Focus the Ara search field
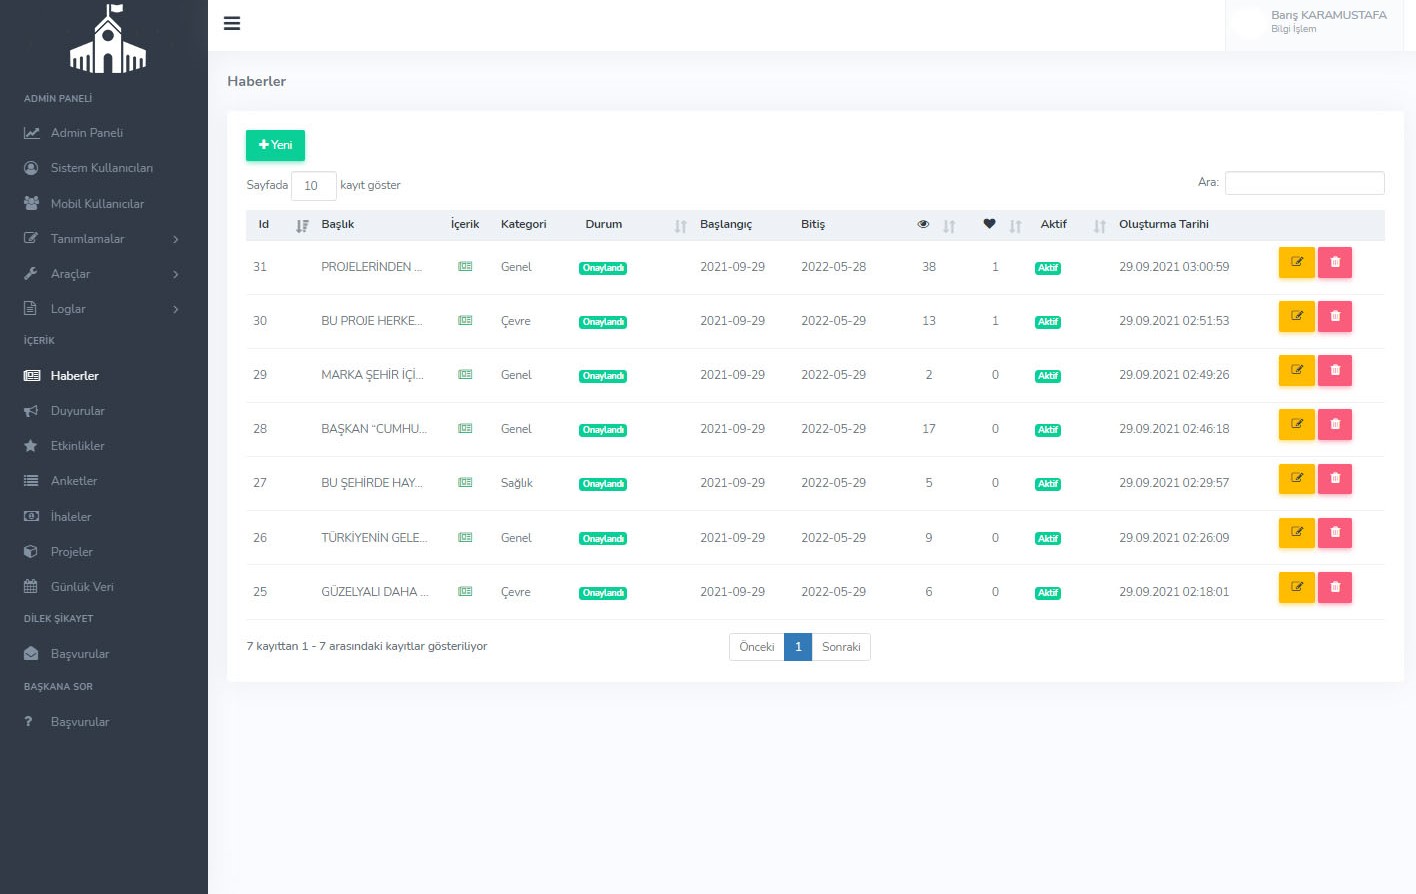This screenshot has width=1416, height=894. pos(1305,183)
